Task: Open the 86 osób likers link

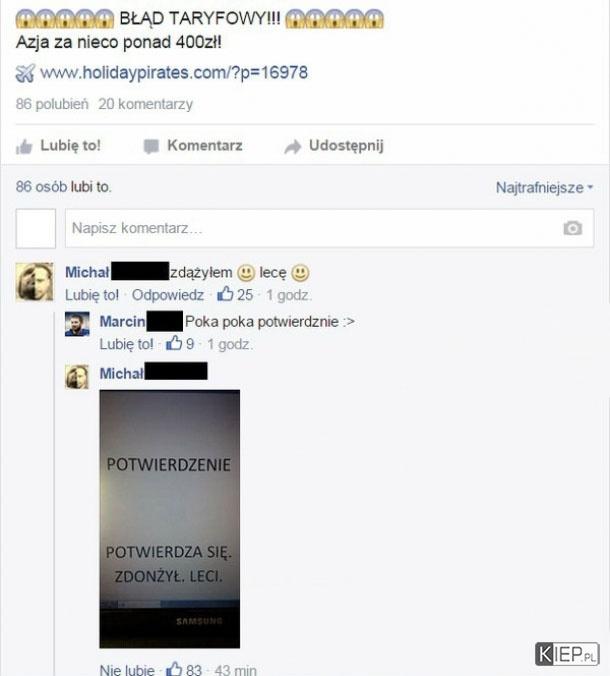Action: (x=41, y=187)
